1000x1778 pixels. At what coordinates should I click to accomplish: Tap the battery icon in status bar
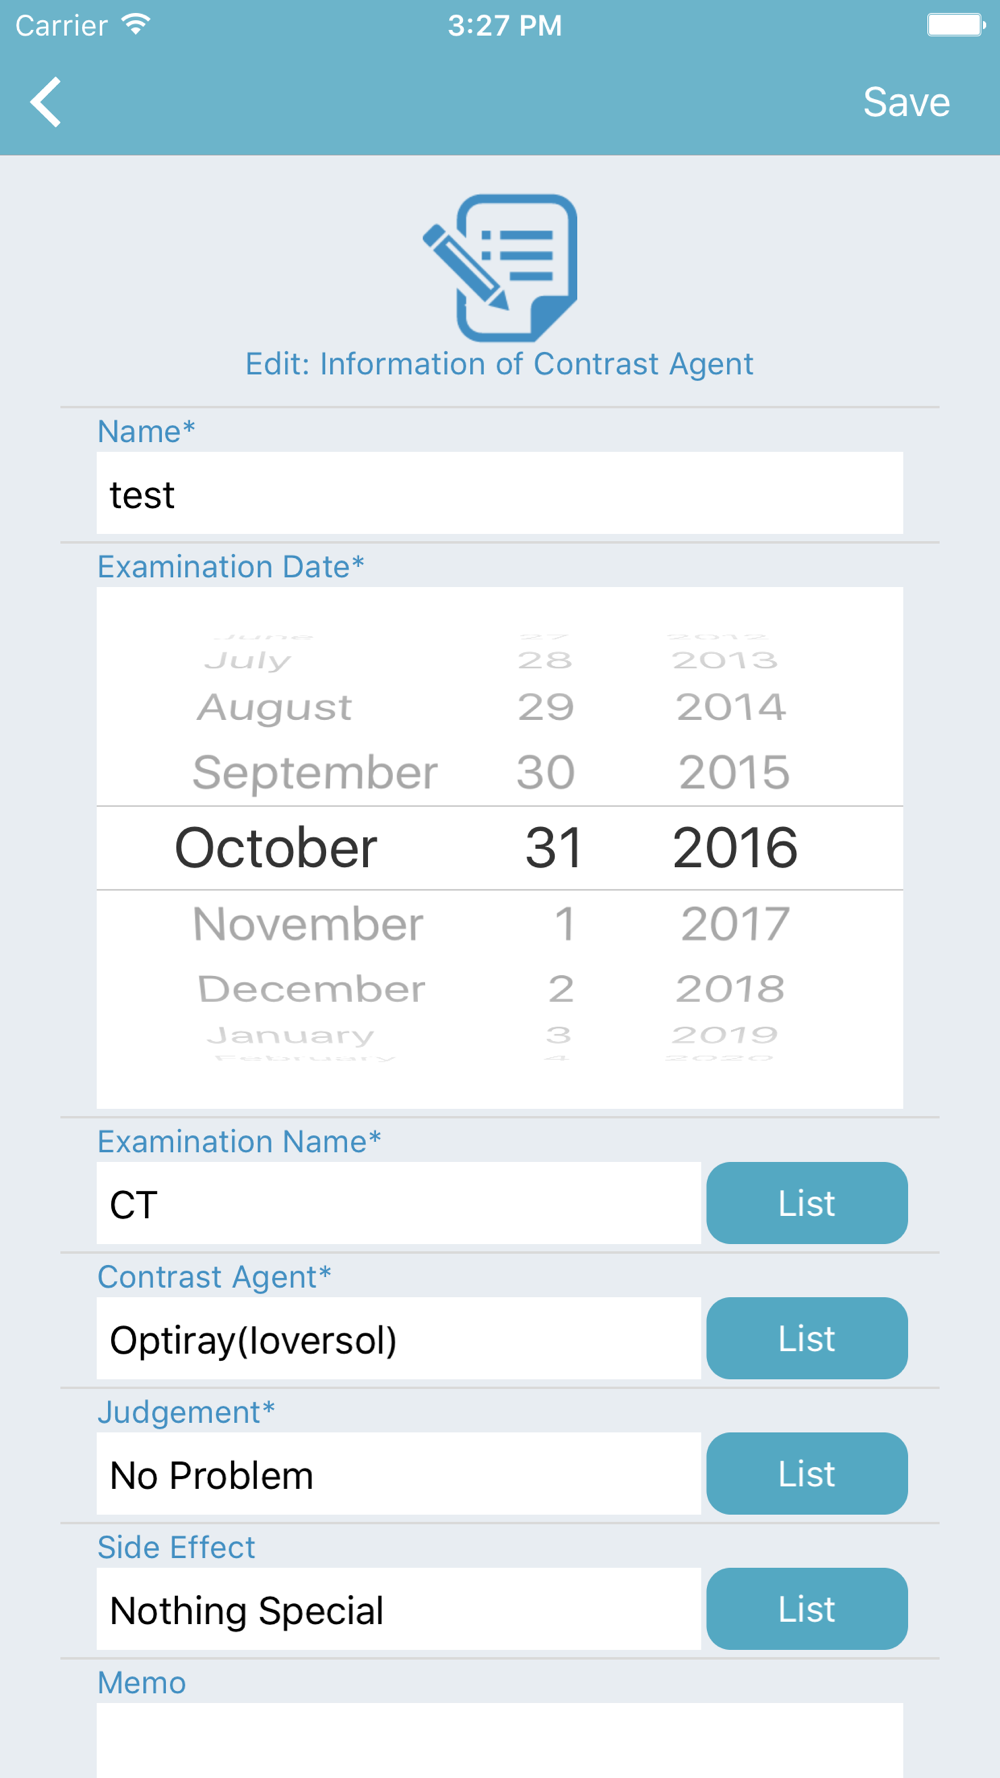[x=956, y=25]
